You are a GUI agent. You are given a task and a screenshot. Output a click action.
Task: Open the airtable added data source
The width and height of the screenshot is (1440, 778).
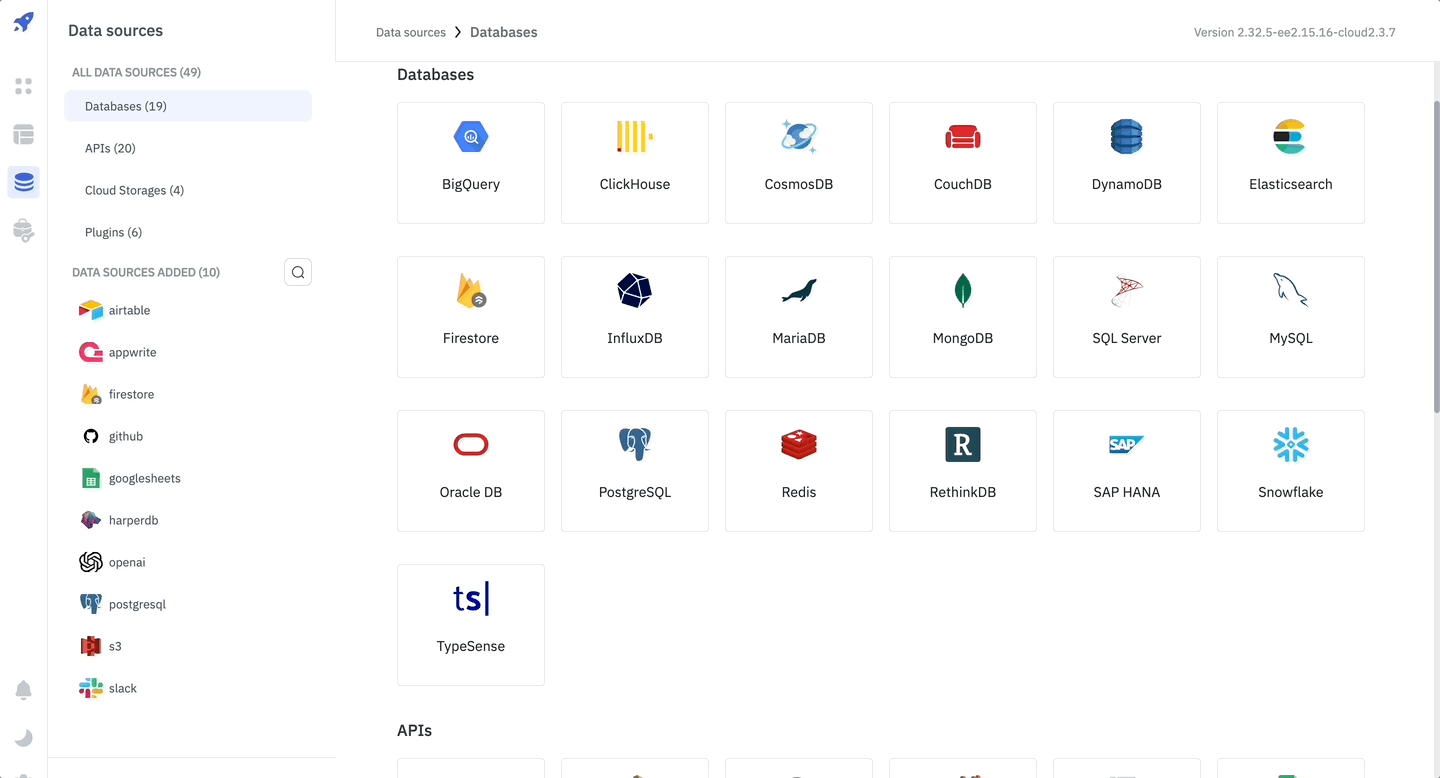(x=129, y=310)
